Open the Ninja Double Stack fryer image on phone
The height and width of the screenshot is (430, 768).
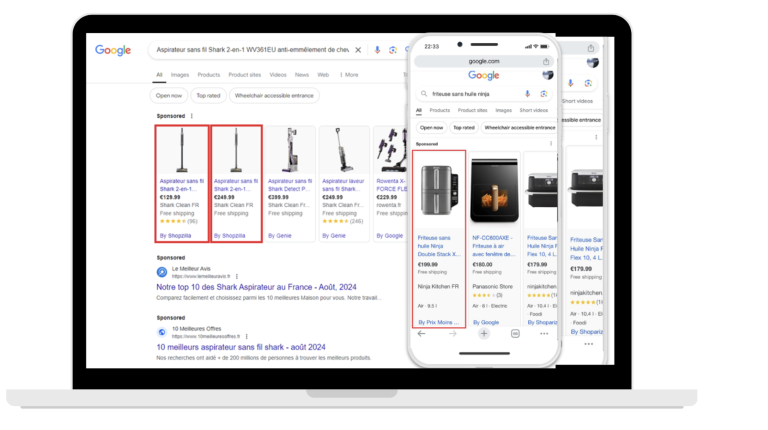pos(439,190)
